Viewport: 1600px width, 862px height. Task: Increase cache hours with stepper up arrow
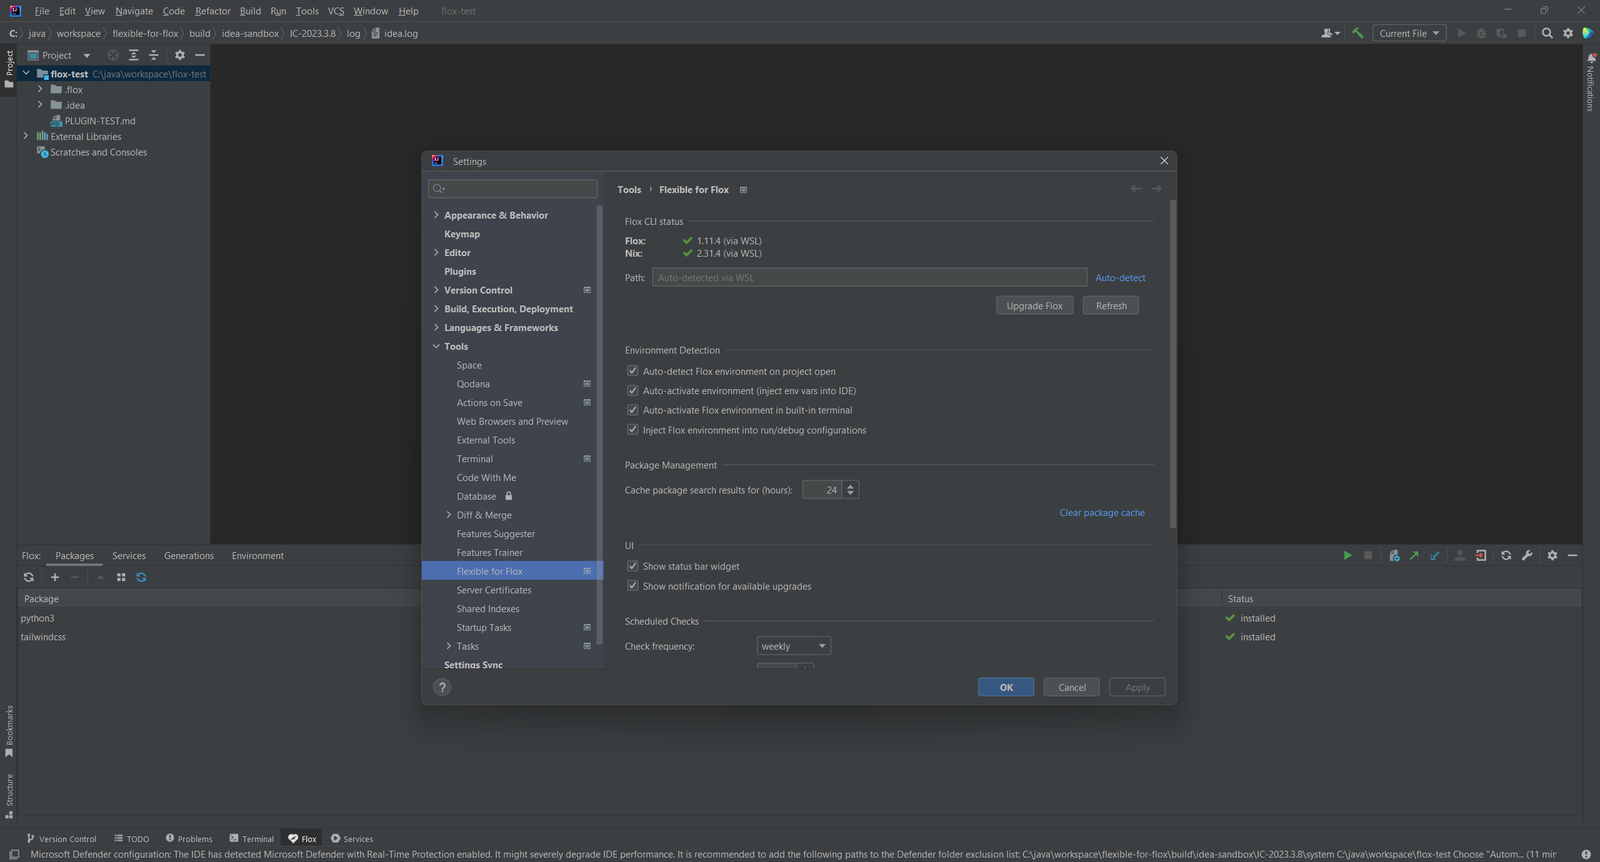[851, 486]
